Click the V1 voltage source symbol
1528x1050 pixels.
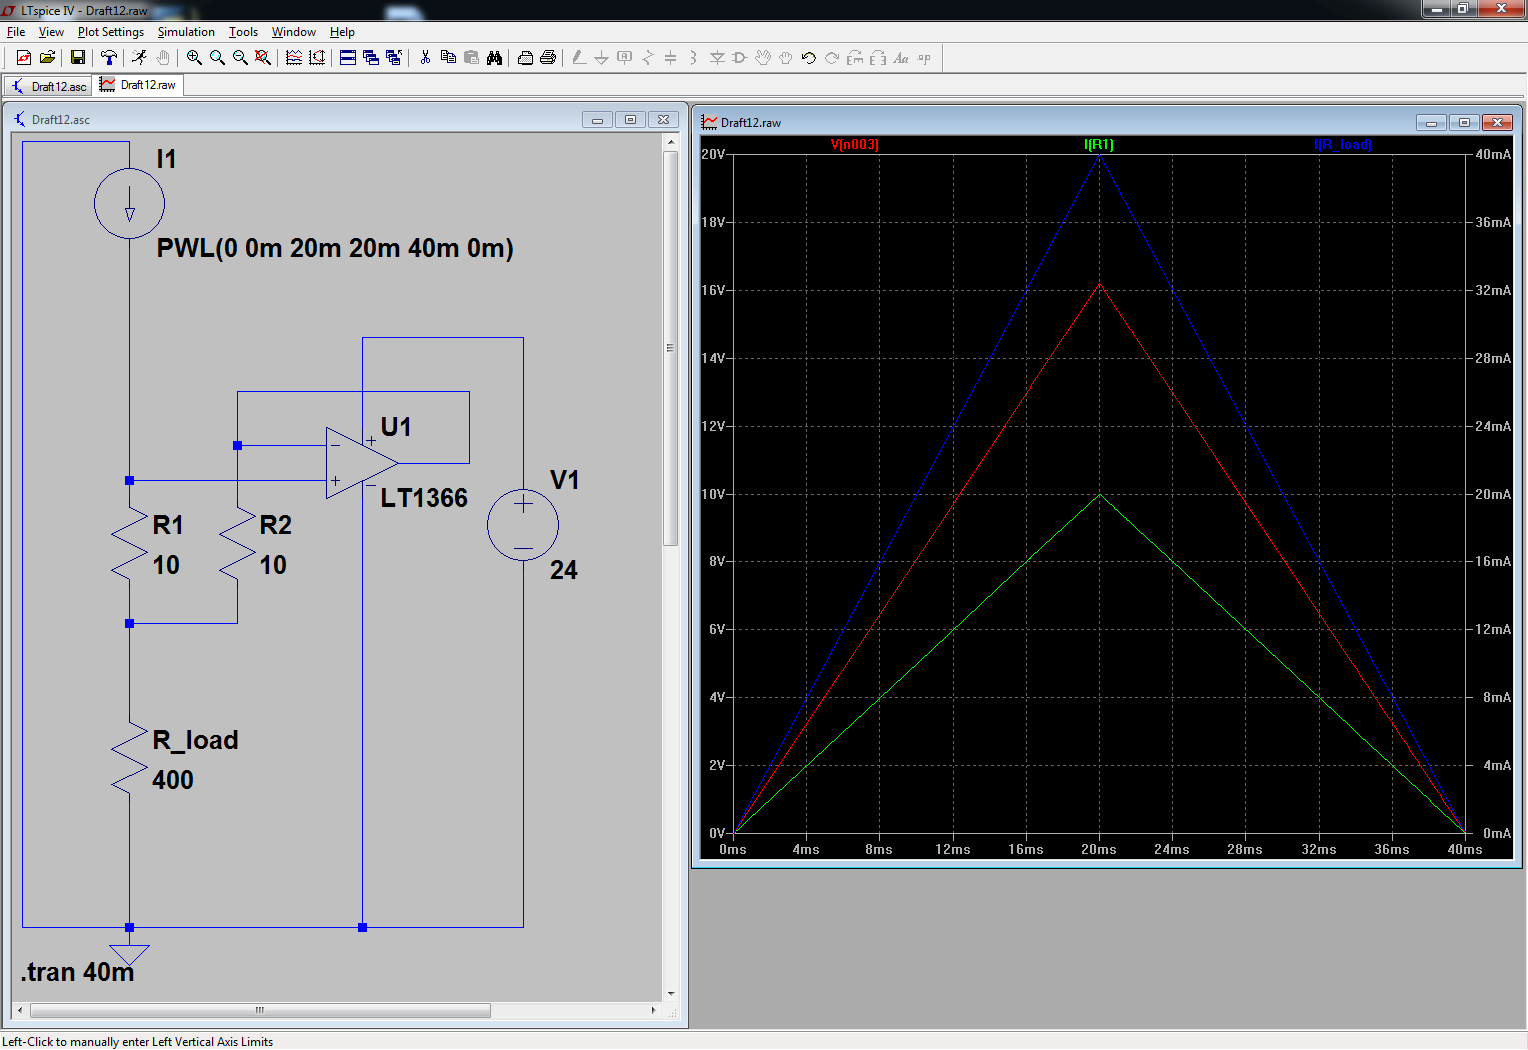pos(523,525)
